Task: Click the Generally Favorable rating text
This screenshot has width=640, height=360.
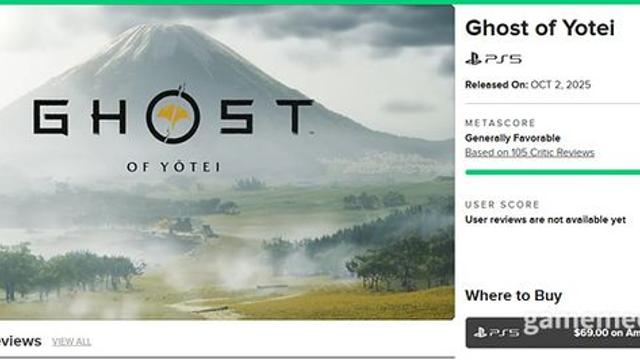Action: [x=512, y=138]
